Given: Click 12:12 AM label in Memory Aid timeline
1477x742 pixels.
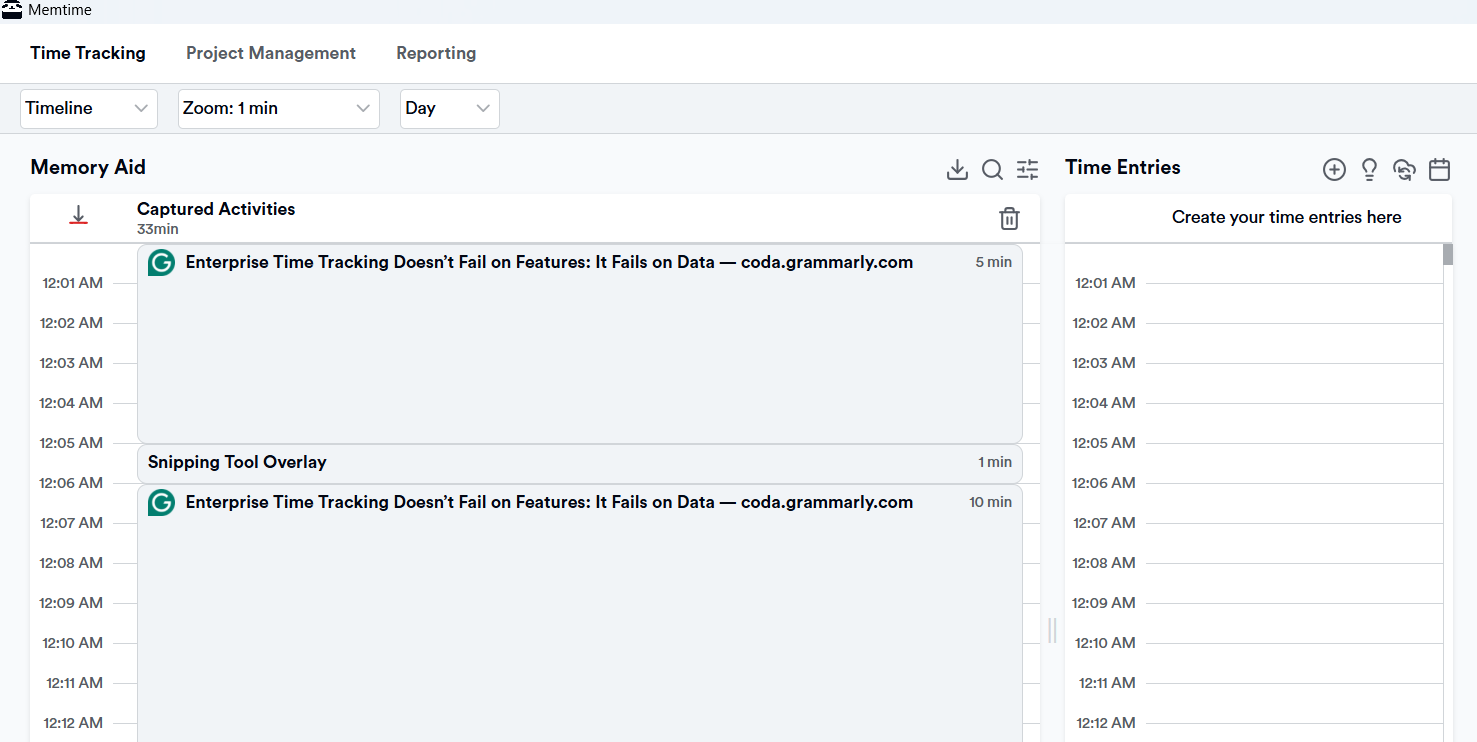Looking at the screenshot, I should [73, 723].
